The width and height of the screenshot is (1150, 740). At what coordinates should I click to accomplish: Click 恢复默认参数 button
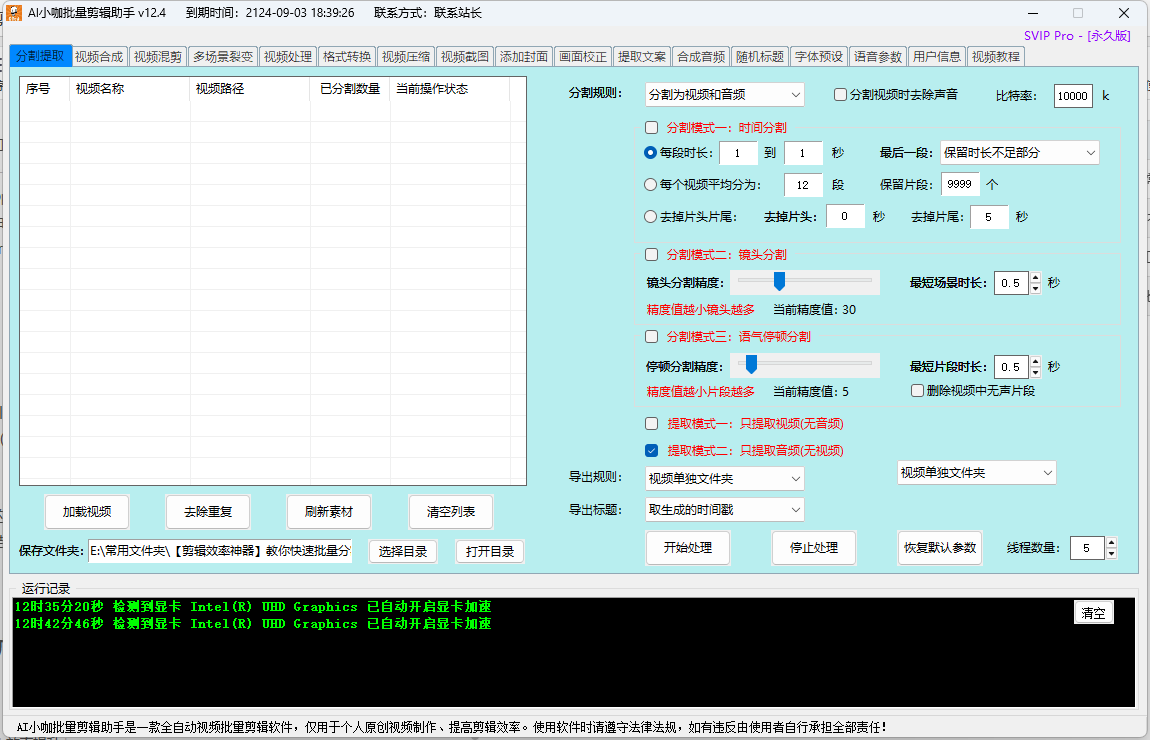[x=940, y=548]
